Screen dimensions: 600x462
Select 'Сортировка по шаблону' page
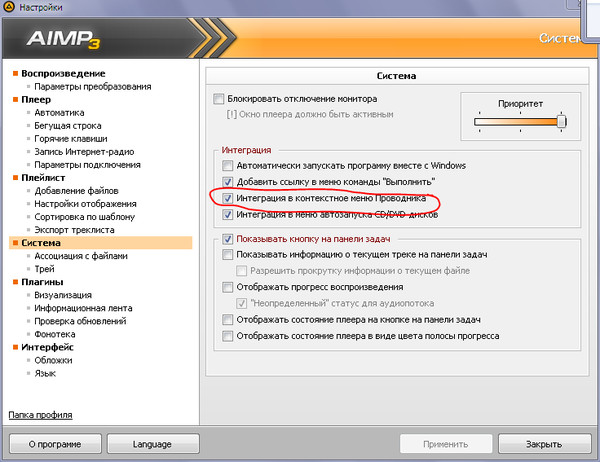(x=85, y=217)
